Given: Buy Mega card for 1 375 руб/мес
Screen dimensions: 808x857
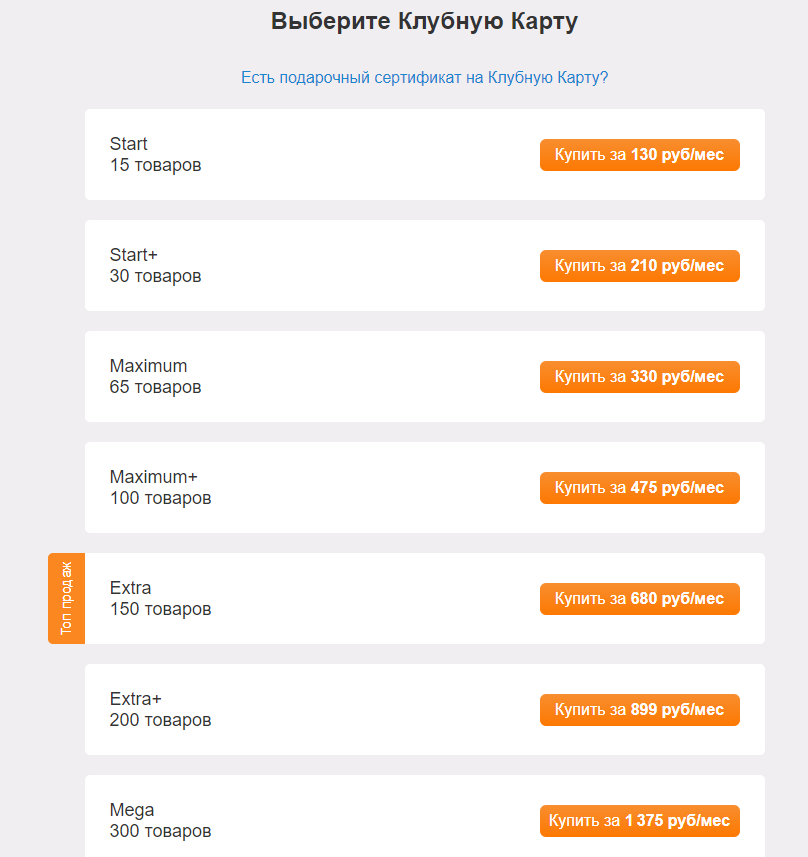Looking at the screenshot, I should pyautogui.click(x=639, y=821).
